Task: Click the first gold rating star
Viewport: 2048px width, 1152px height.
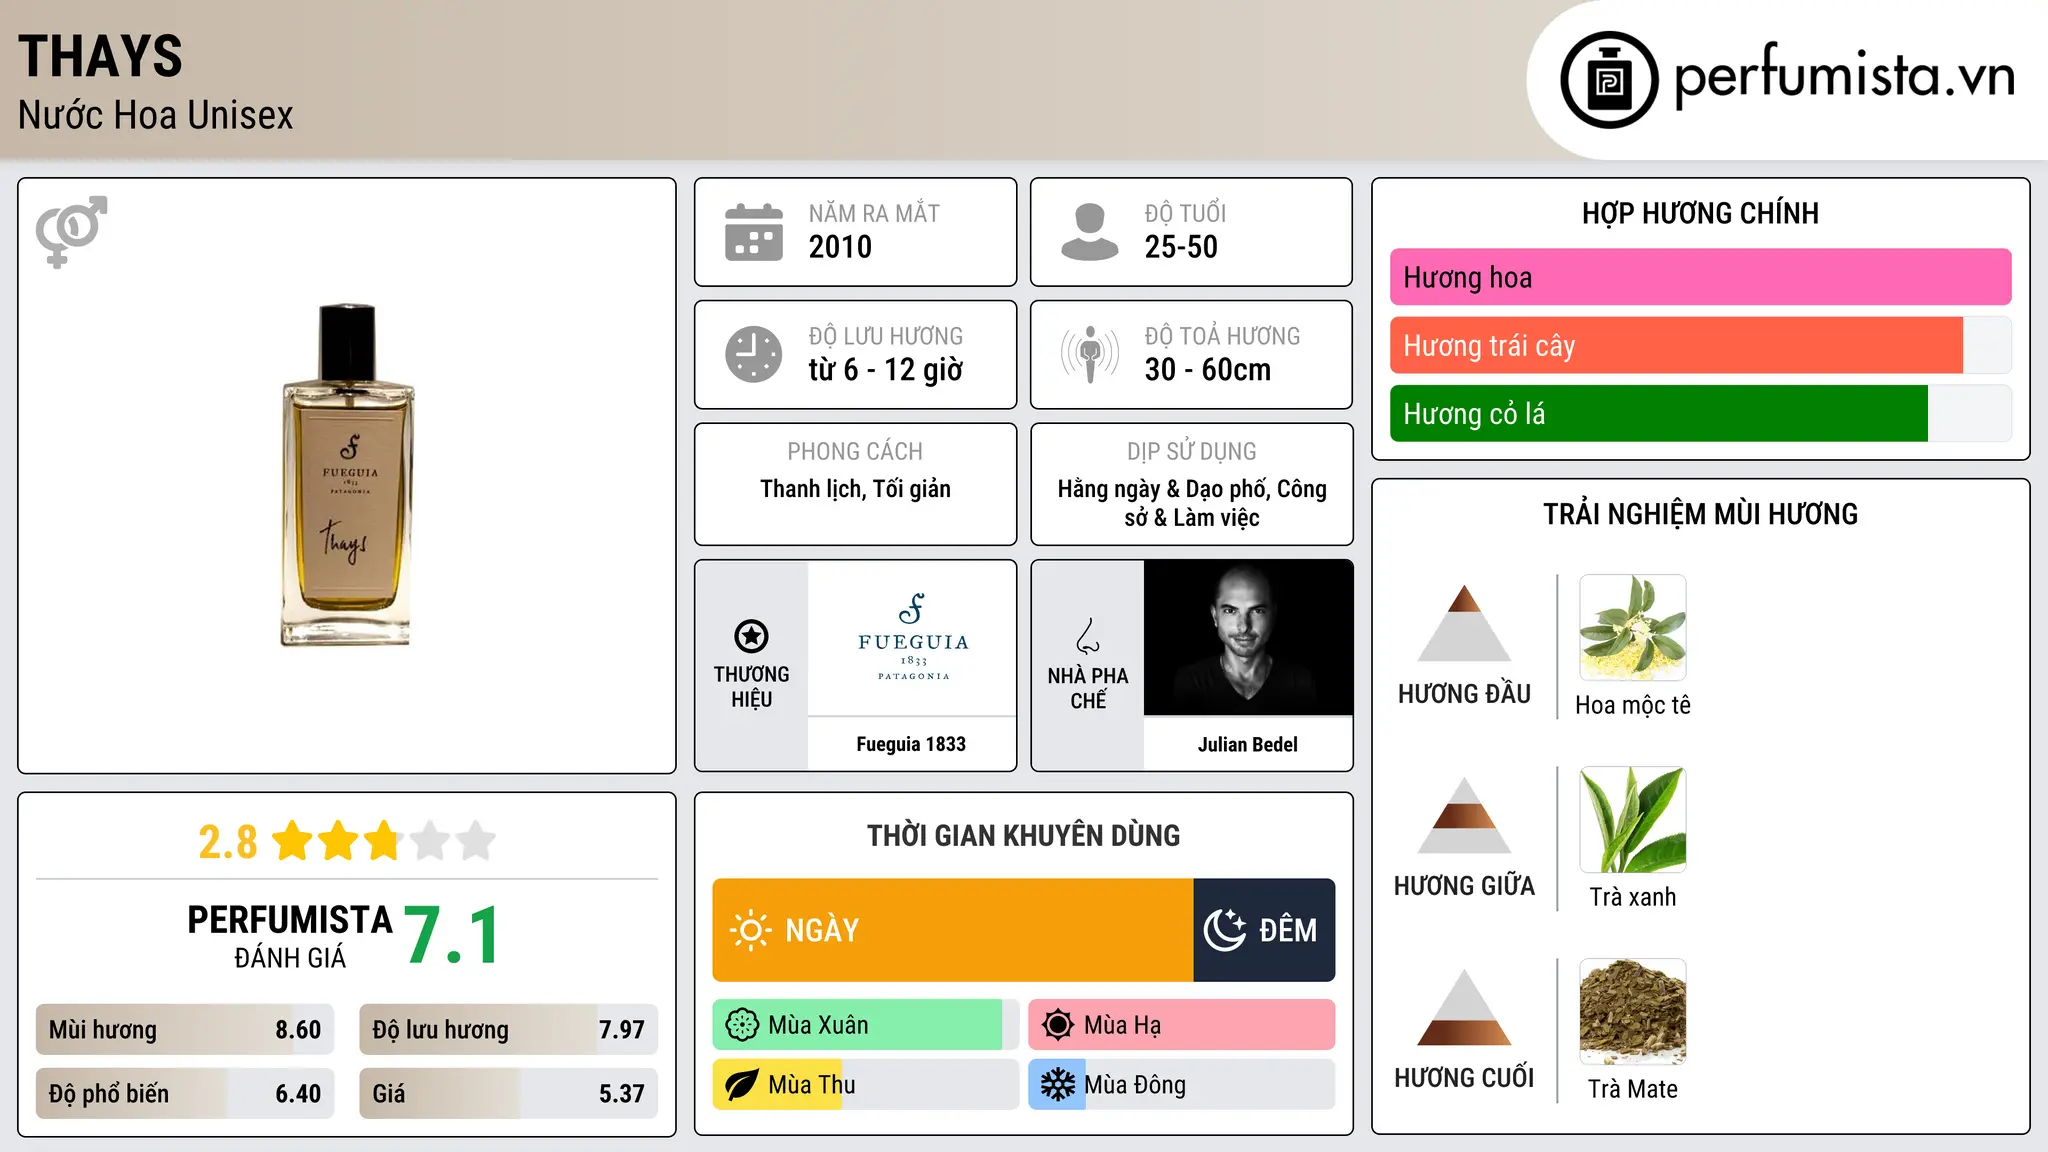Action: point(293,841)
